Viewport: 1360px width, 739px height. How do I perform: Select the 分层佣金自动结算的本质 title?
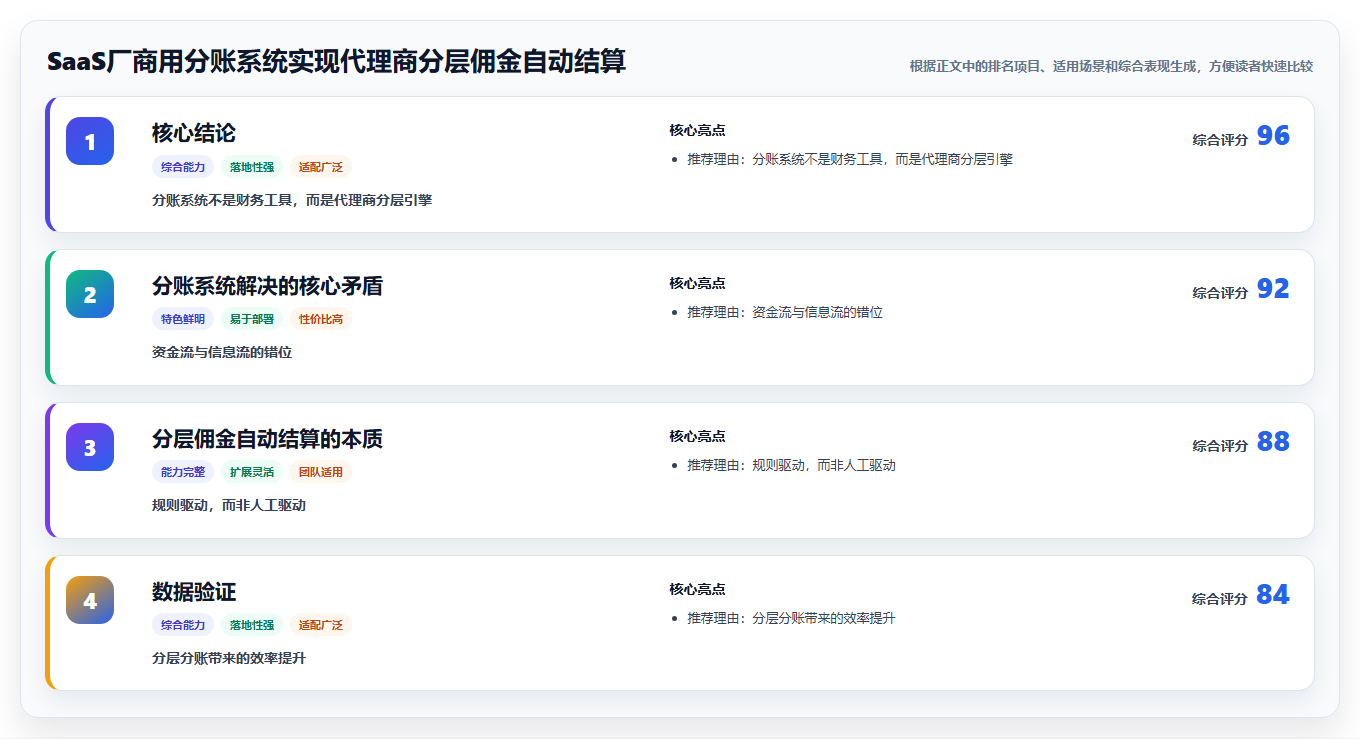267,439
